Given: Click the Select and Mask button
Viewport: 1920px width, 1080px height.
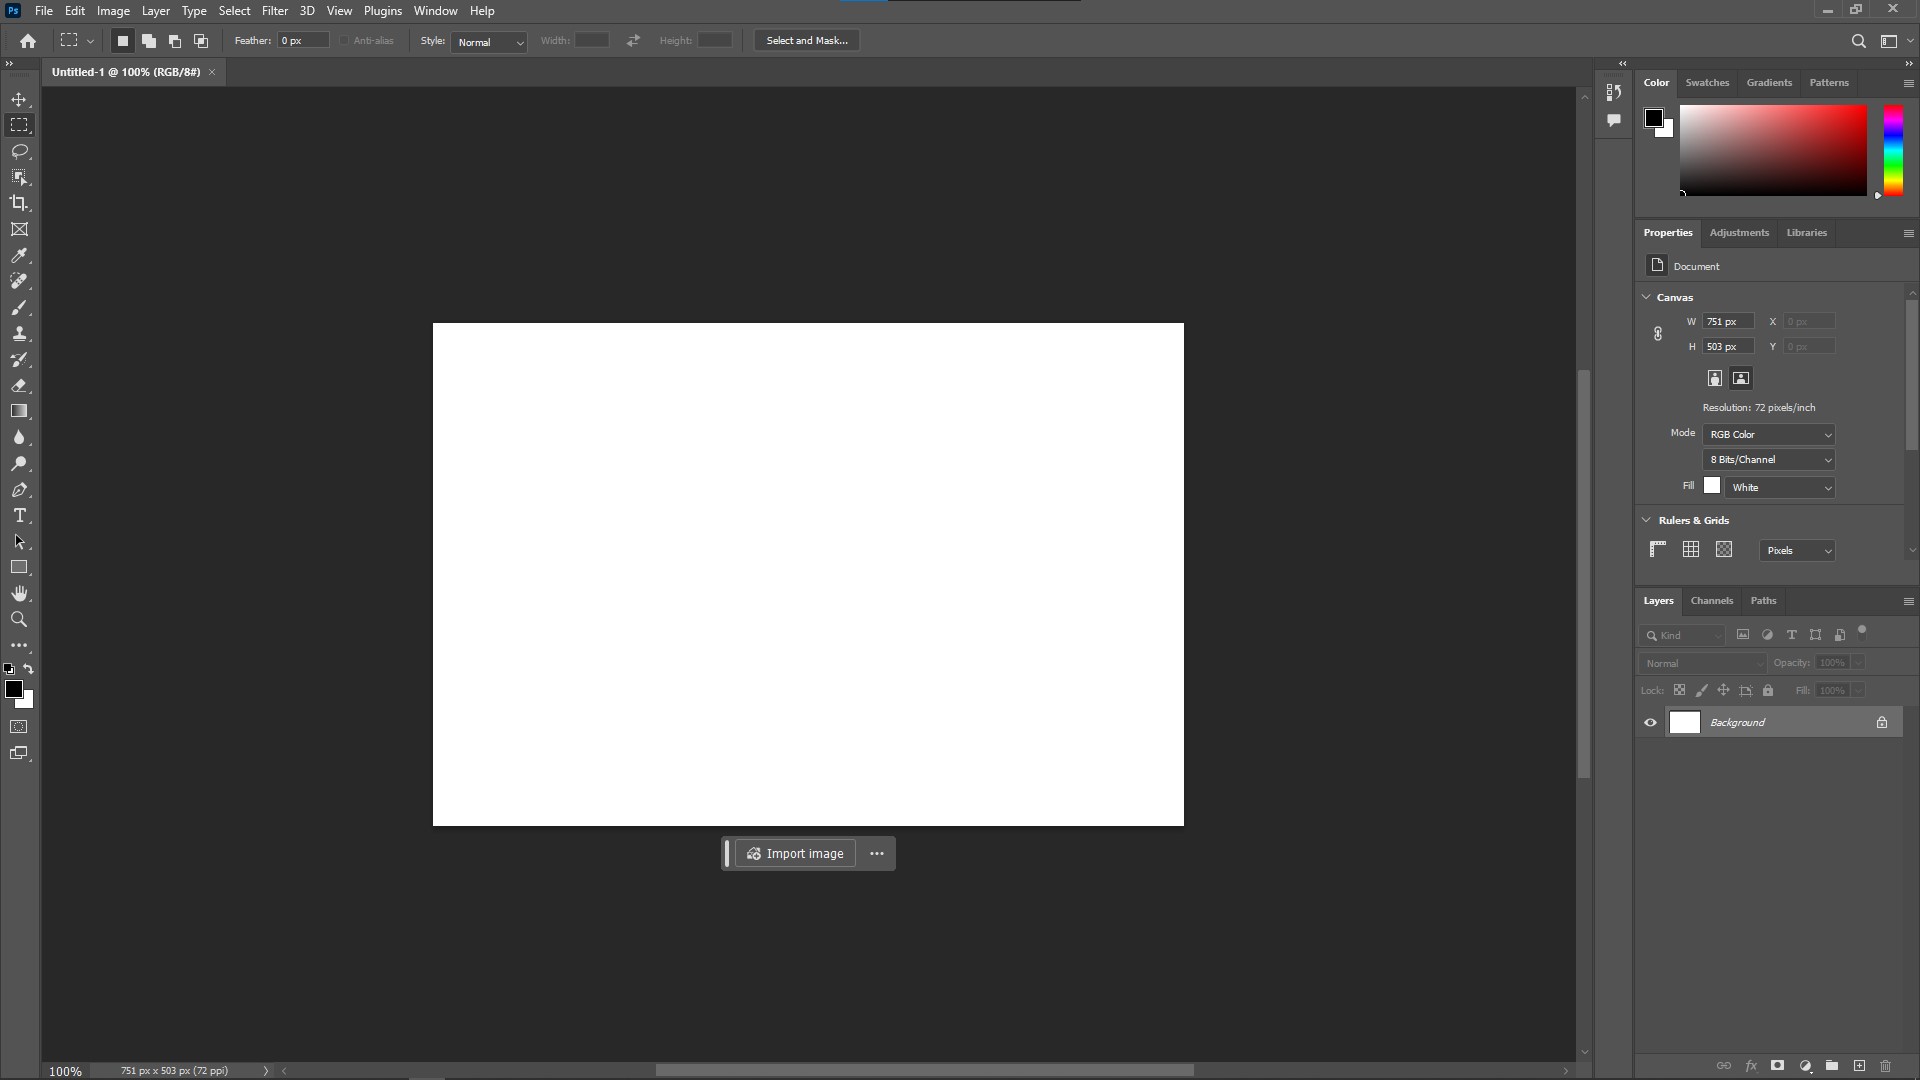Looking at the screenshot, I should pyautogui.click(x=806, y=41).
